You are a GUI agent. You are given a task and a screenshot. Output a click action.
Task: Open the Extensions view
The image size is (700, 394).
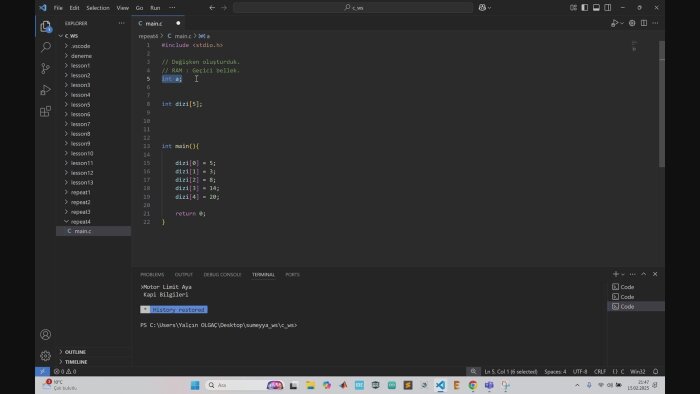pyautogui.click(x=46, y=111)
